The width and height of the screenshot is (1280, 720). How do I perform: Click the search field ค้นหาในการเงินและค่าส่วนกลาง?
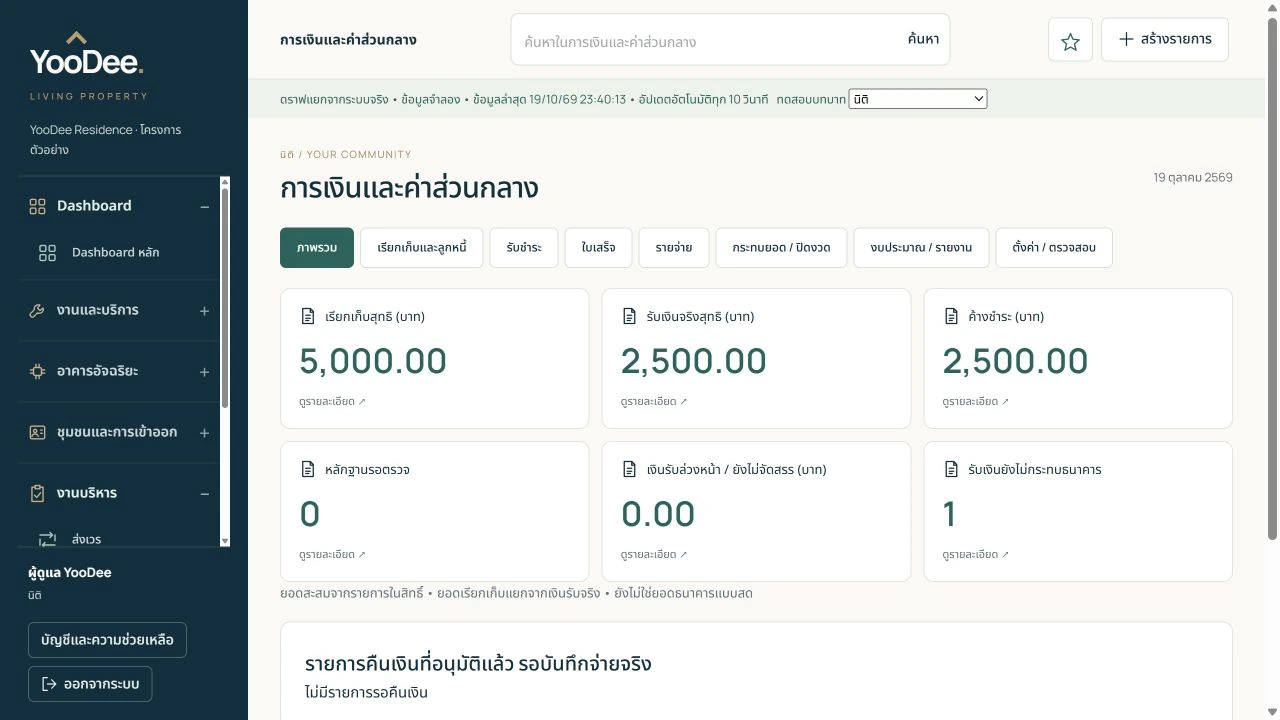705,41
